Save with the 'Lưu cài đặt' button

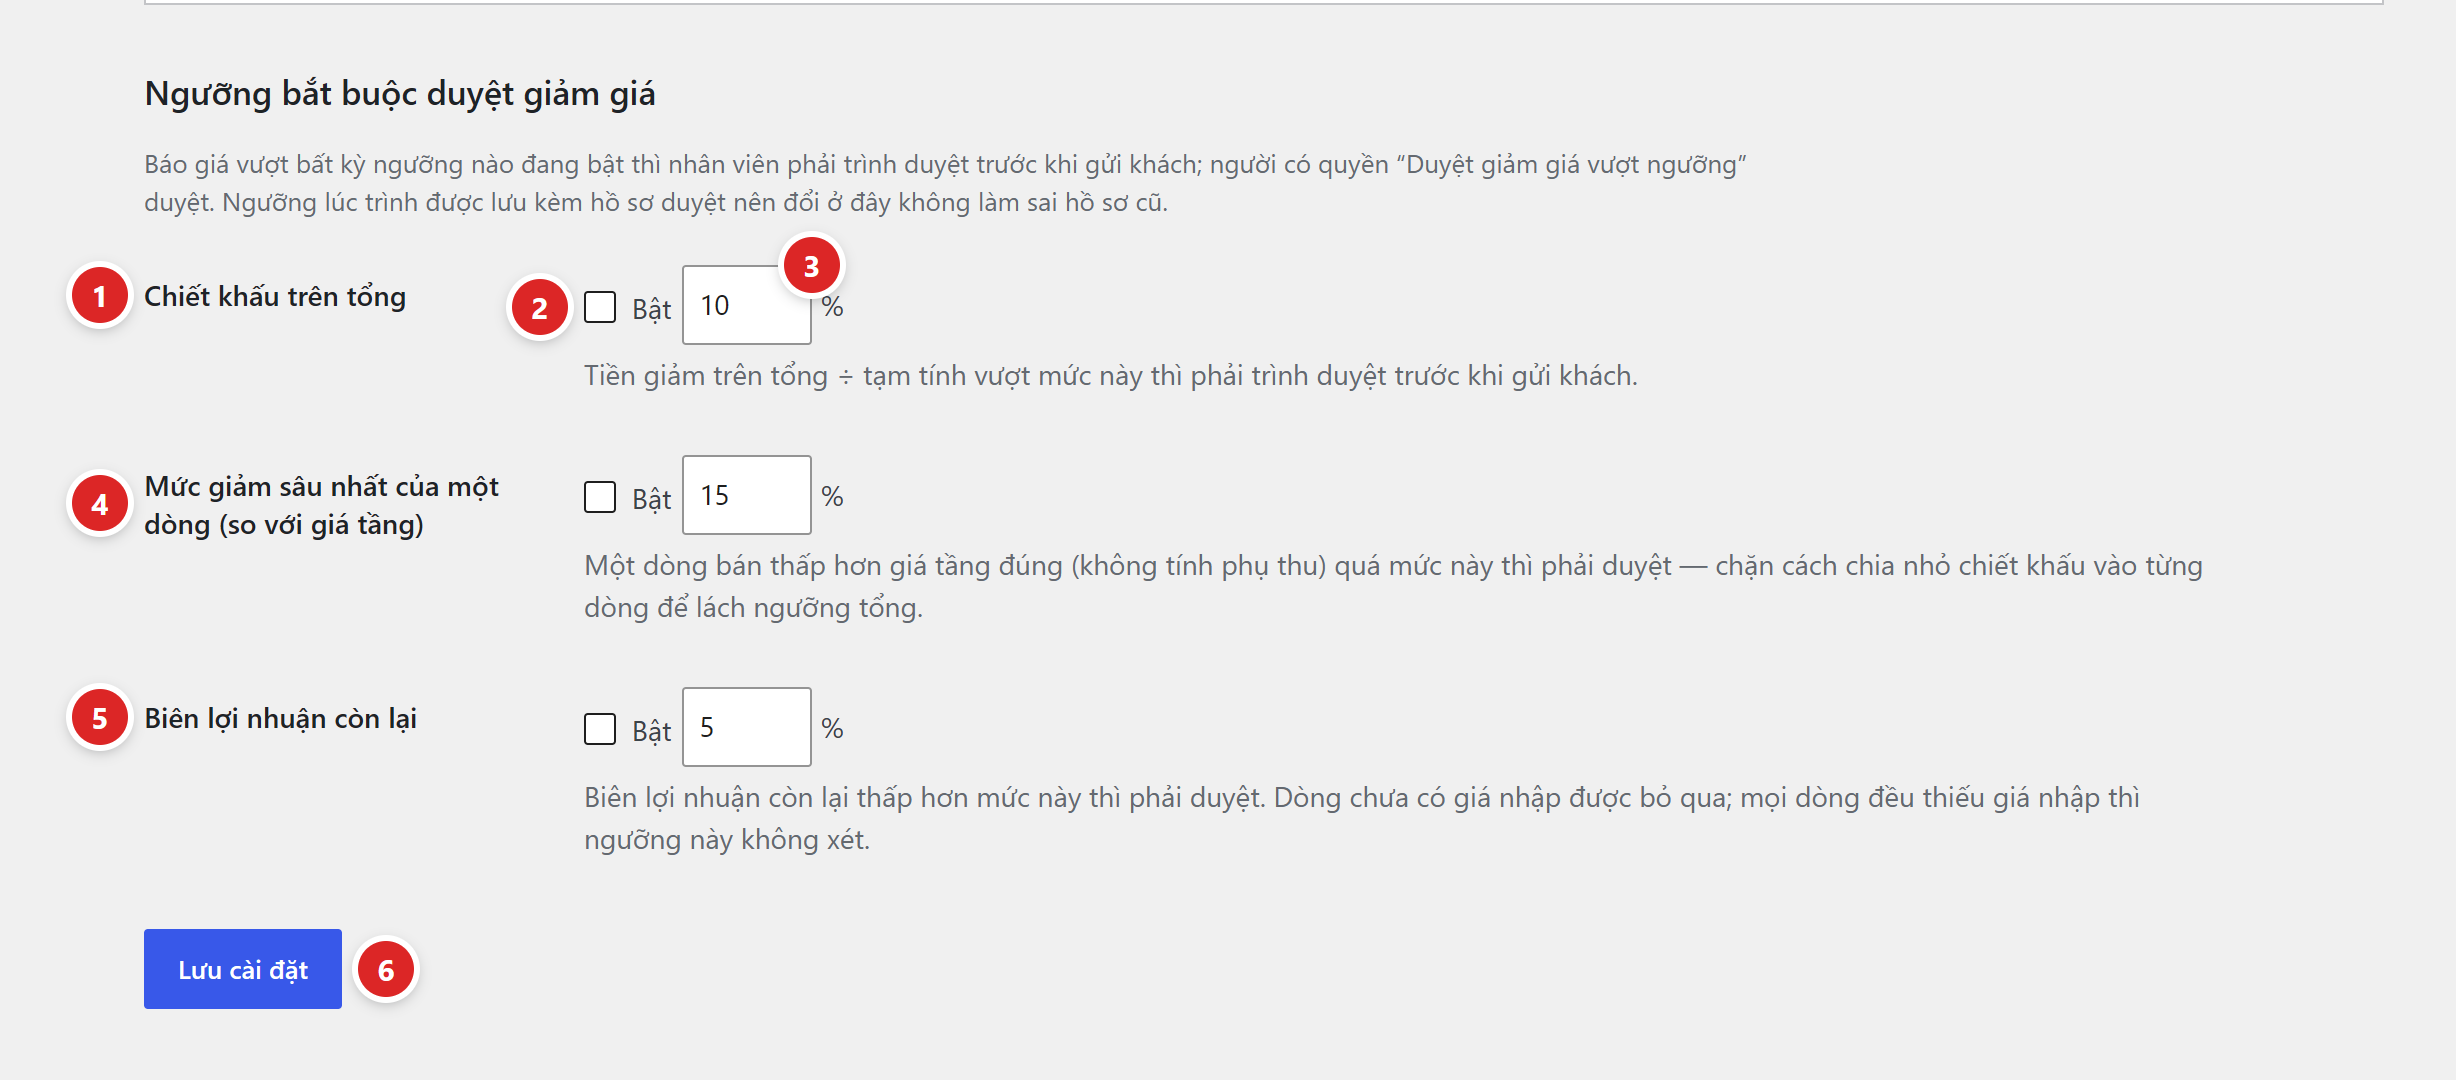[x=243, y=969]
